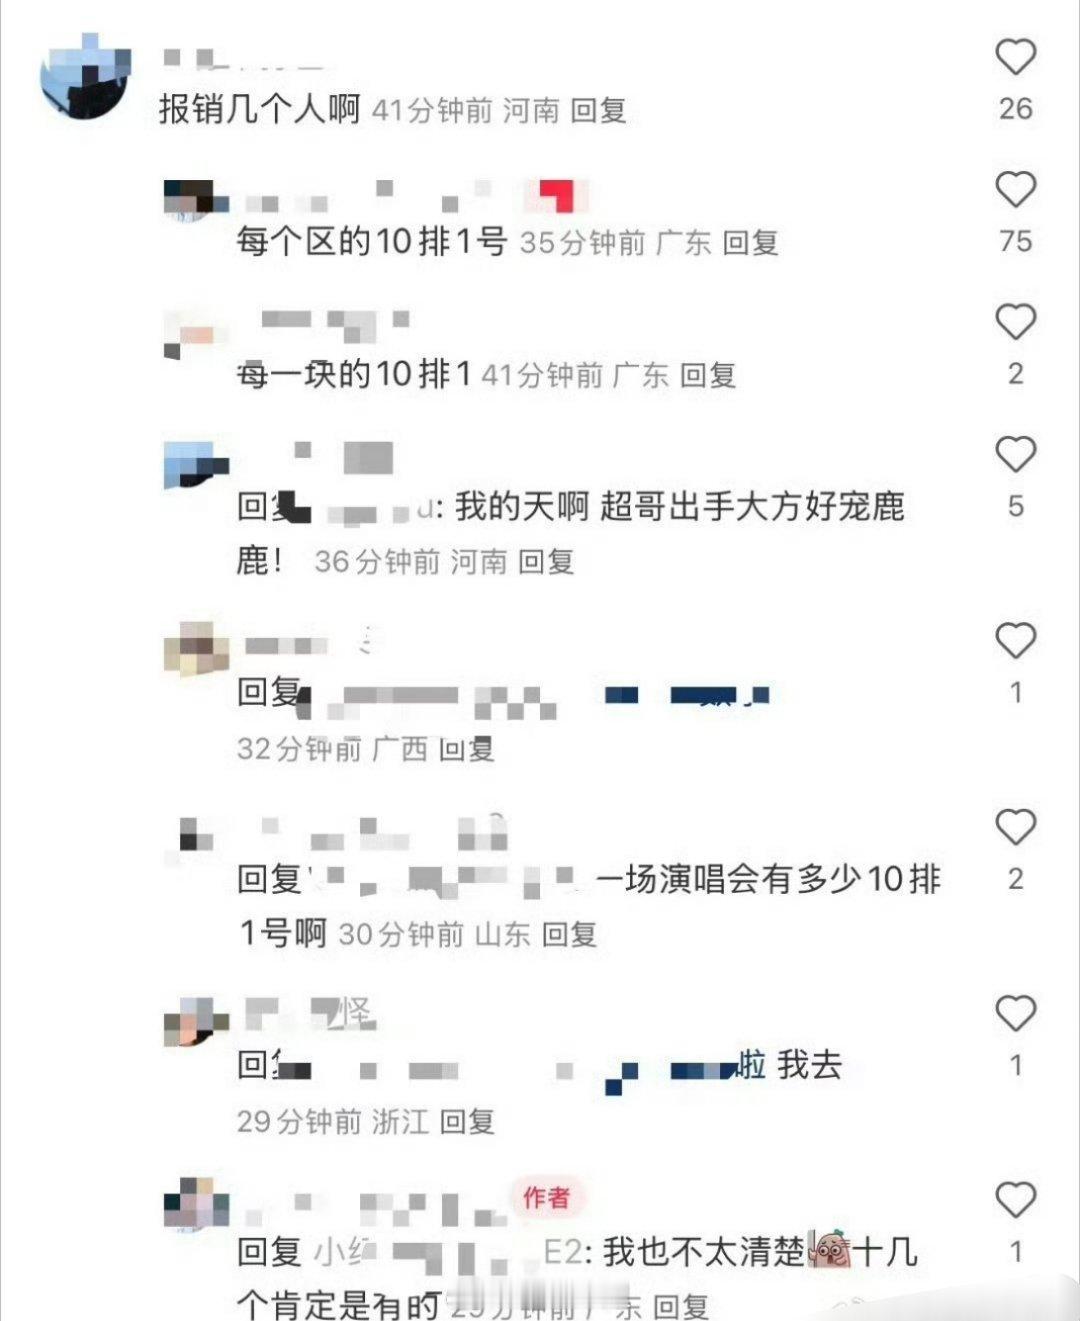1080x1321 pixels.
Task: Like the Zhejiang comment ending "啦 我去"
Action: 1015,1013
